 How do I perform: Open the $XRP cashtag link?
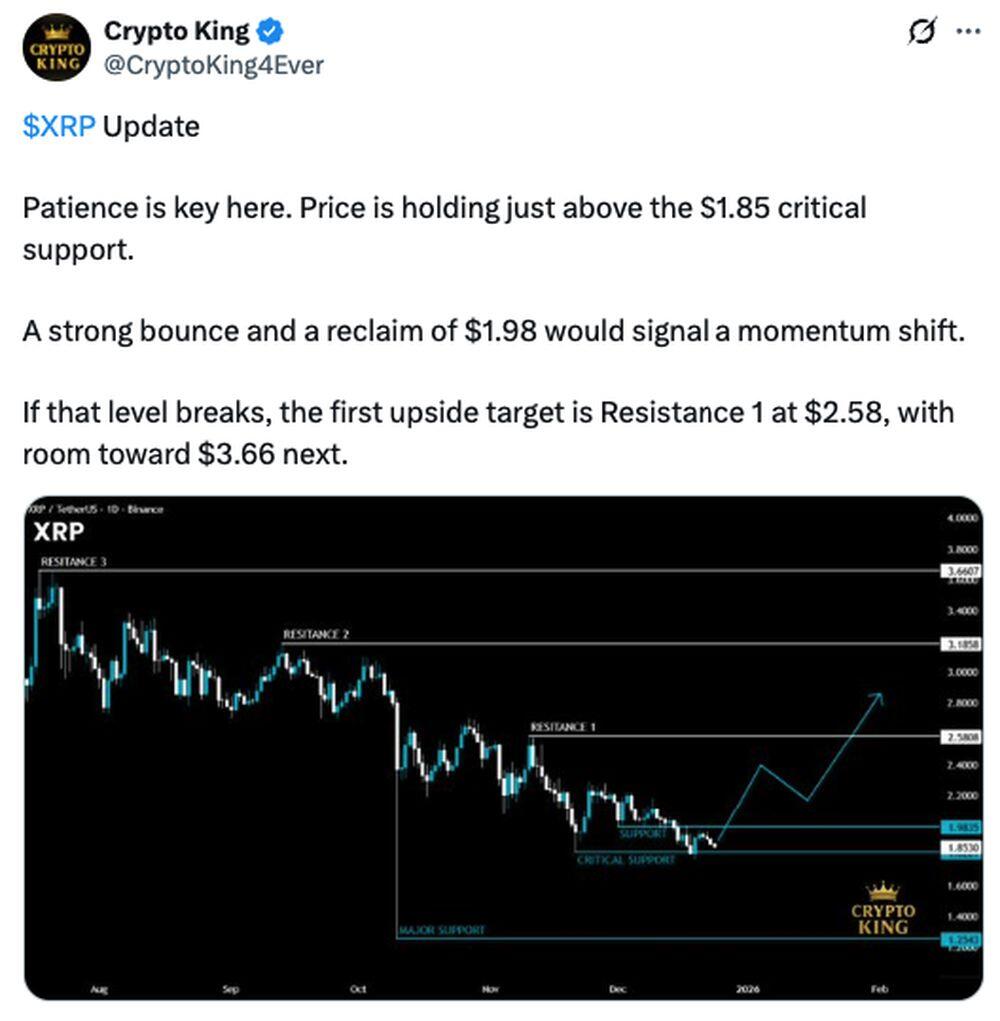(52, 126)
